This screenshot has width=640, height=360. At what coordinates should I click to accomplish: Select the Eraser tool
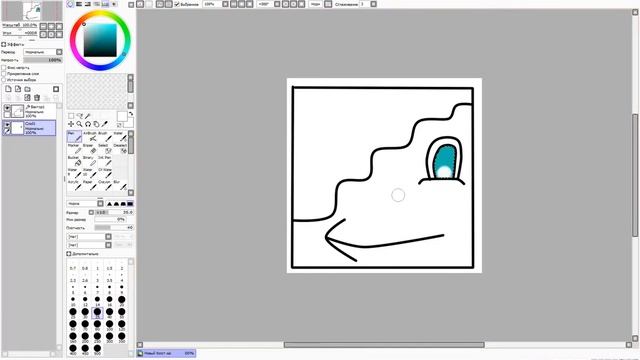point(89,149)
